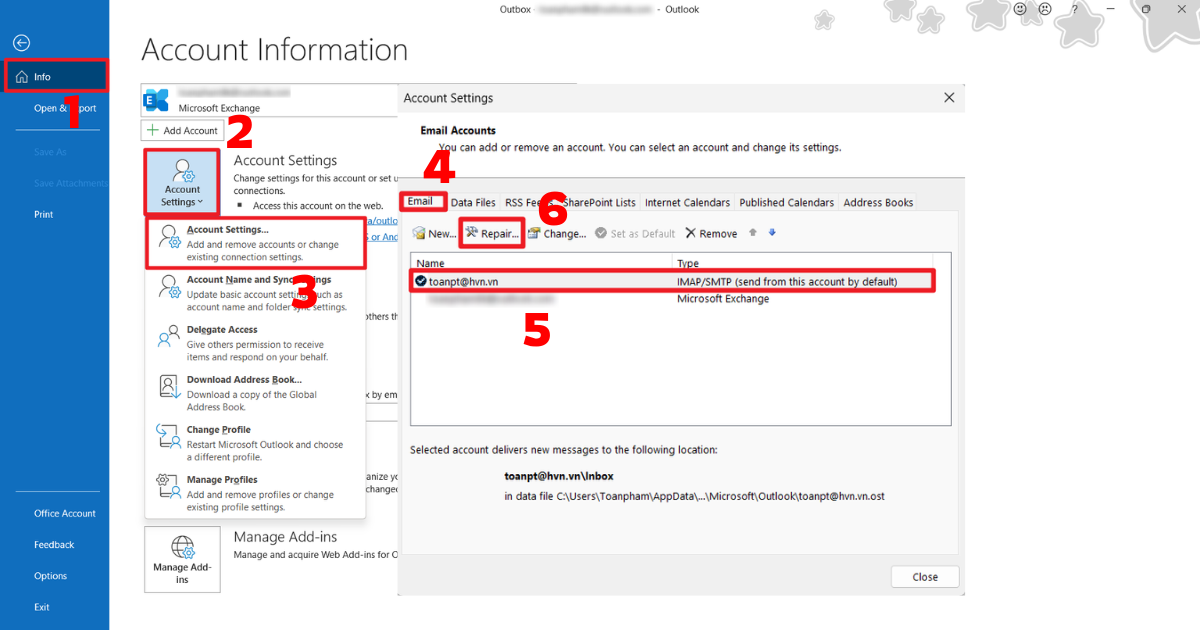Choose Delegate Access menu entry
The height and width of the screenshot is (630, 1200).
click(256, 343)
